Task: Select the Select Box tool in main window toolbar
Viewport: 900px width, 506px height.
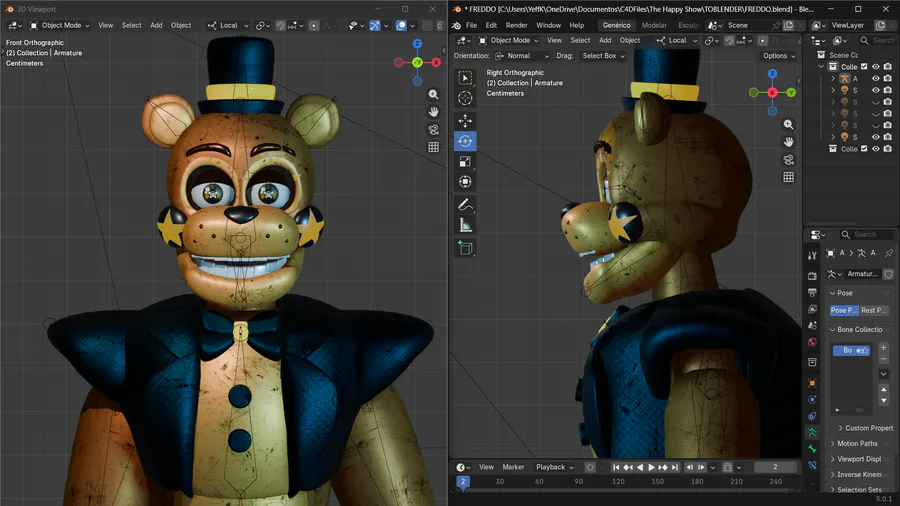Action: (x=465, y=77)
